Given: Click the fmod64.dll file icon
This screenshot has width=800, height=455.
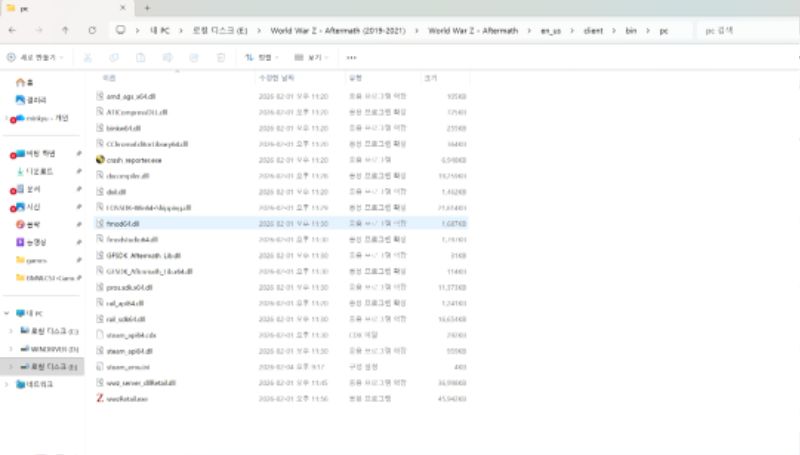Looking at the screenshot, I should click(100, 224).
